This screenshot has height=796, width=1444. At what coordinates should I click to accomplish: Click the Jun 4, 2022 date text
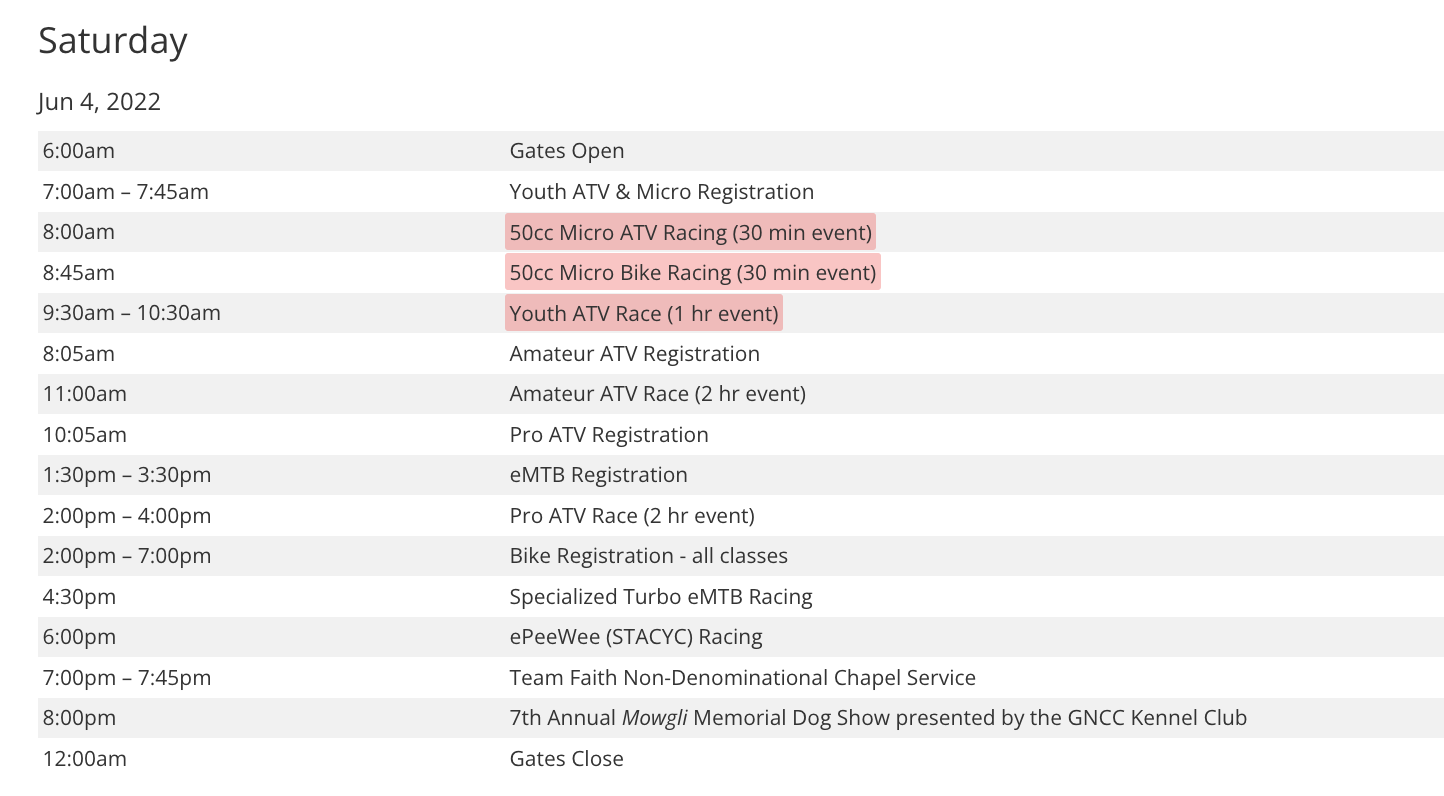pos(99,102)
